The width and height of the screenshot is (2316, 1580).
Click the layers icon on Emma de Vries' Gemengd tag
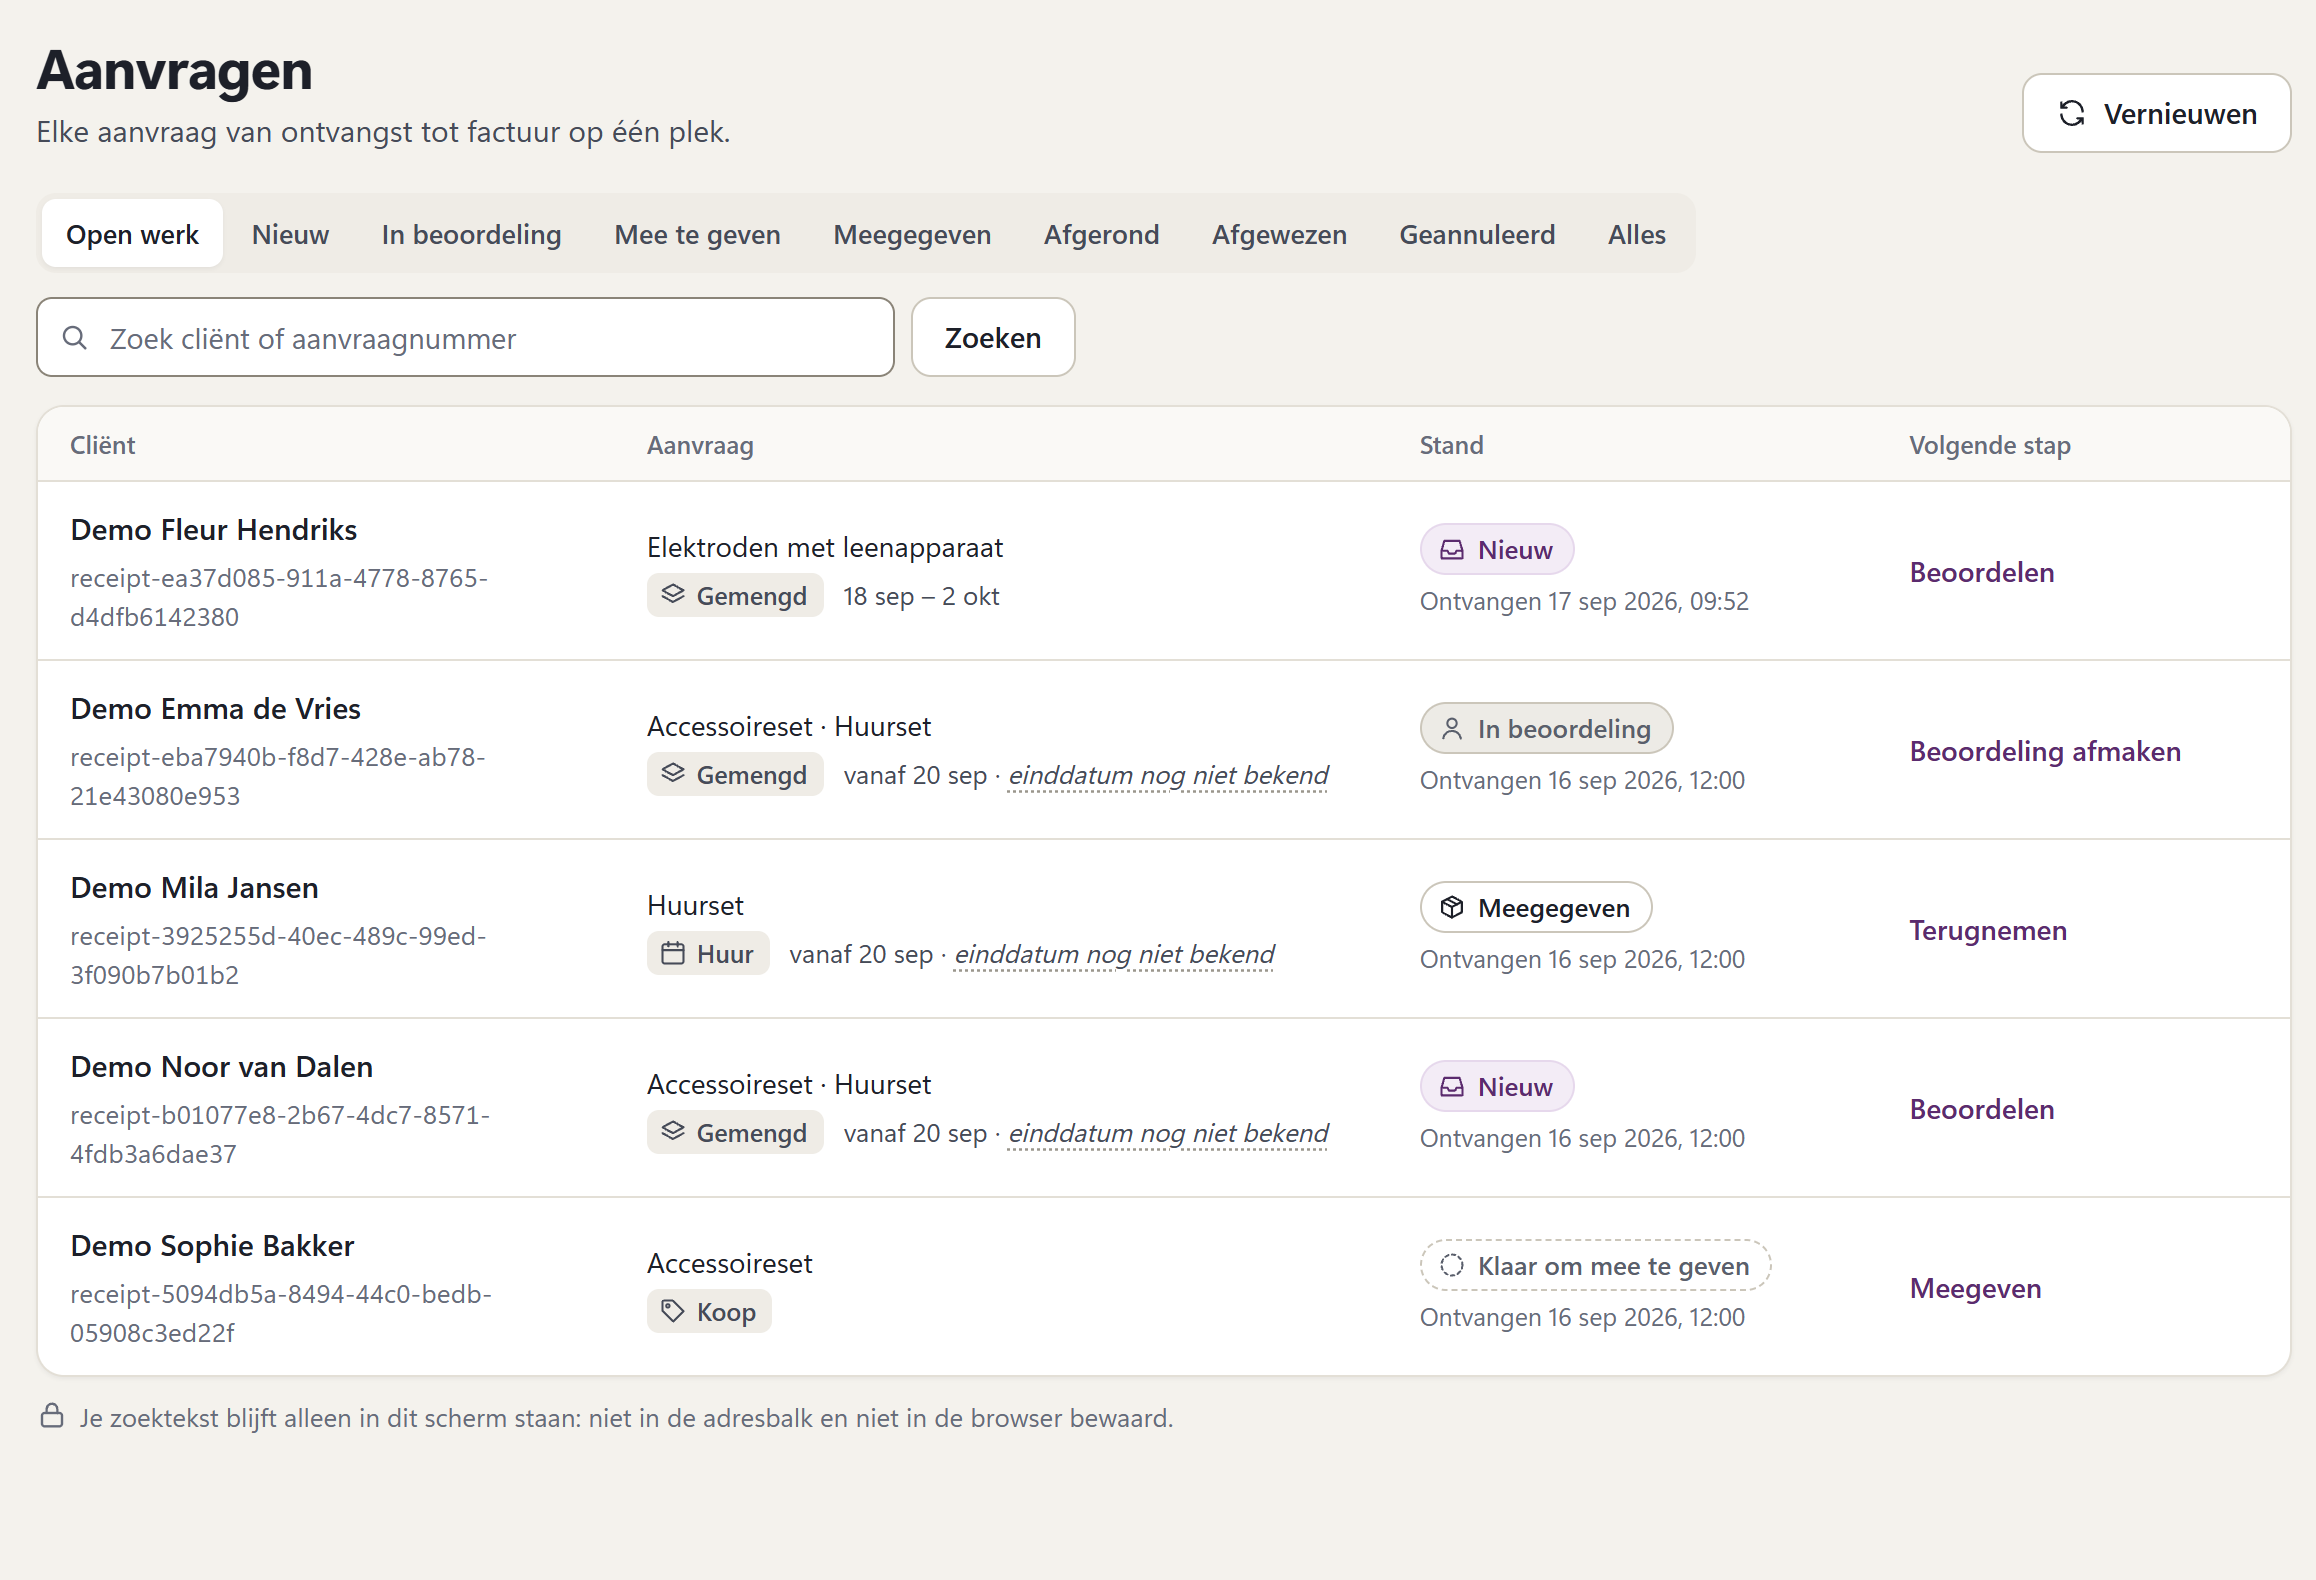pos(673,775)
